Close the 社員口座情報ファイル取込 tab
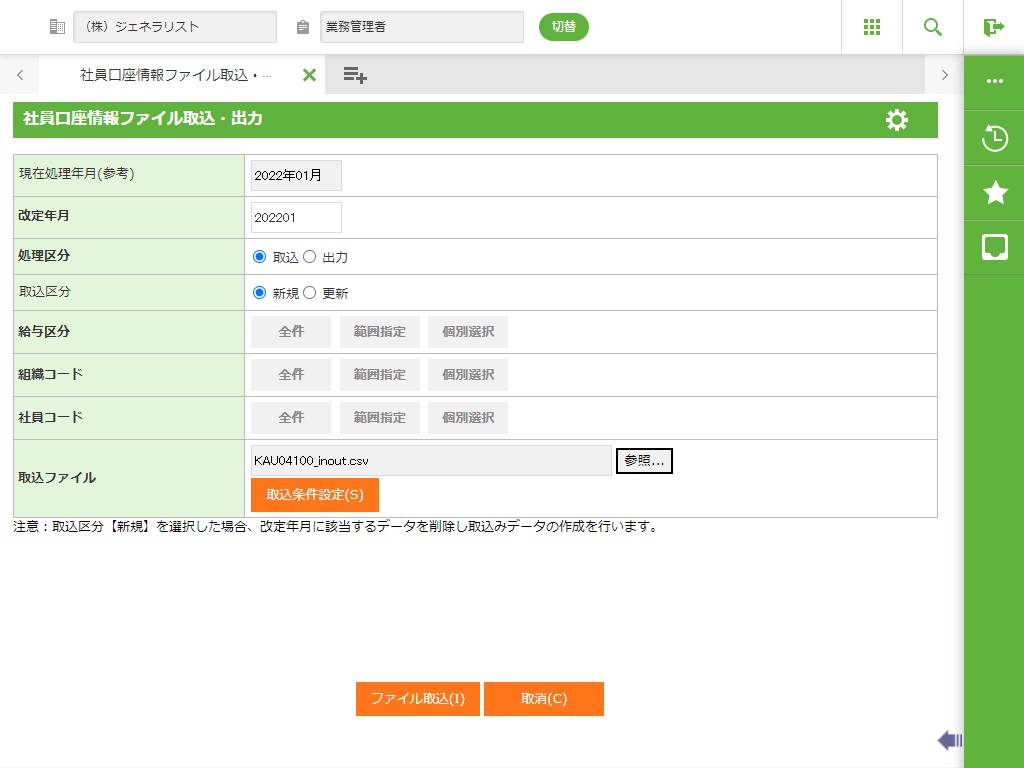The image size is (1024, 768). point(309,75)
